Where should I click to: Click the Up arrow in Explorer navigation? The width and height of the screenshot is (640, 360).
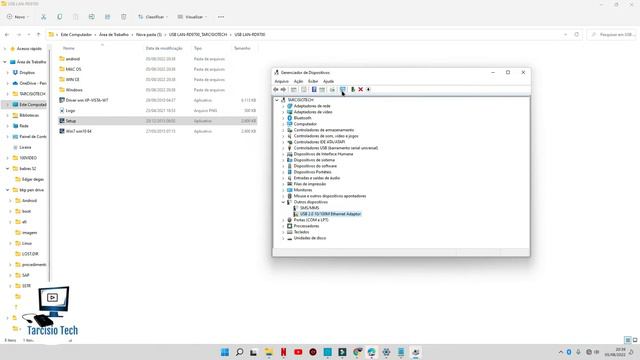[x=39, y=35]
